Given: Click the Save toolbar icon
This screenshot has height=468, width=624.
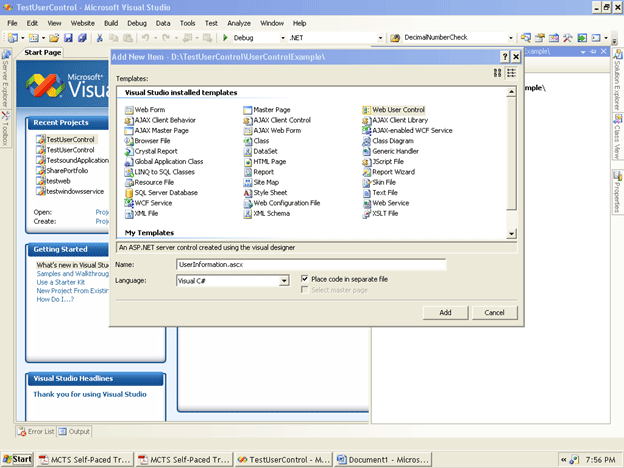Looking at the screenshot, I should (68, 38).
